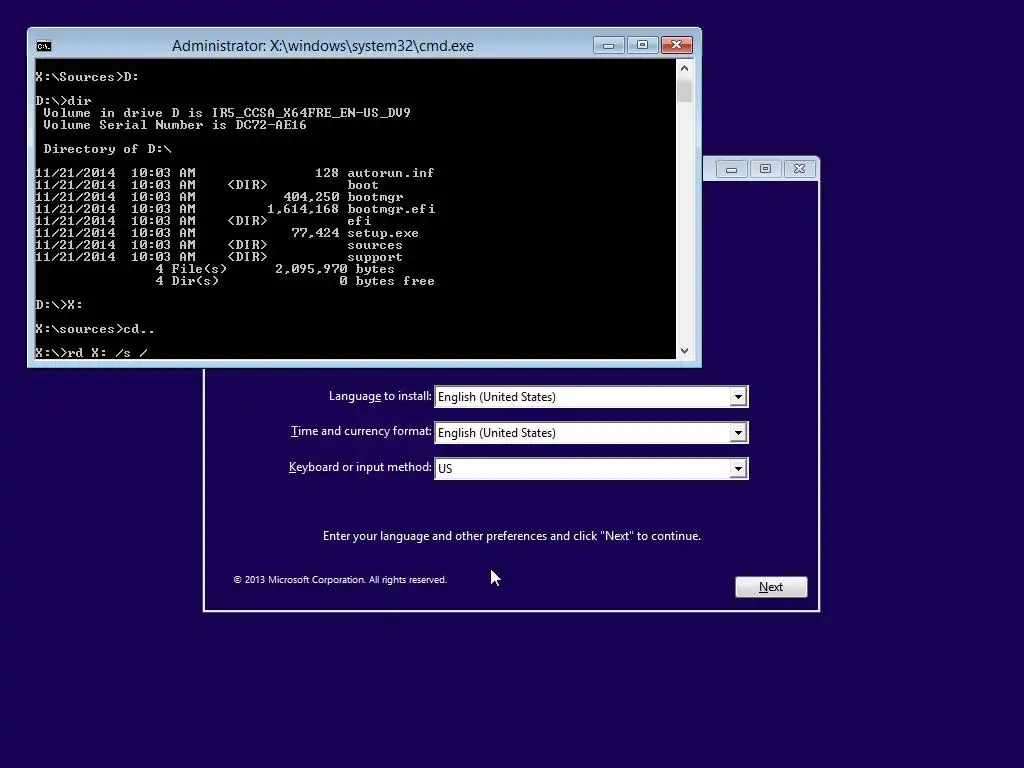1024x768 pixels.
Task: Click the cmd.exe system menu icon
Action: tap(44, 46)
